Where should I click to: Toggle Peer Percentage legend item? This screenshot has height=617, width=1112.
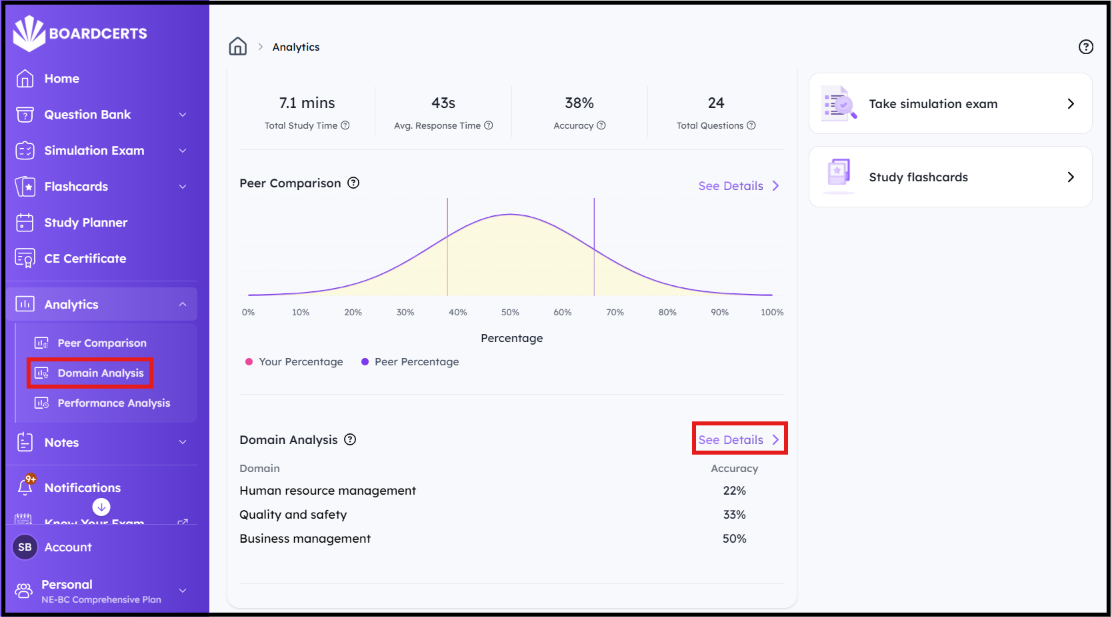[x=410, y=362]
